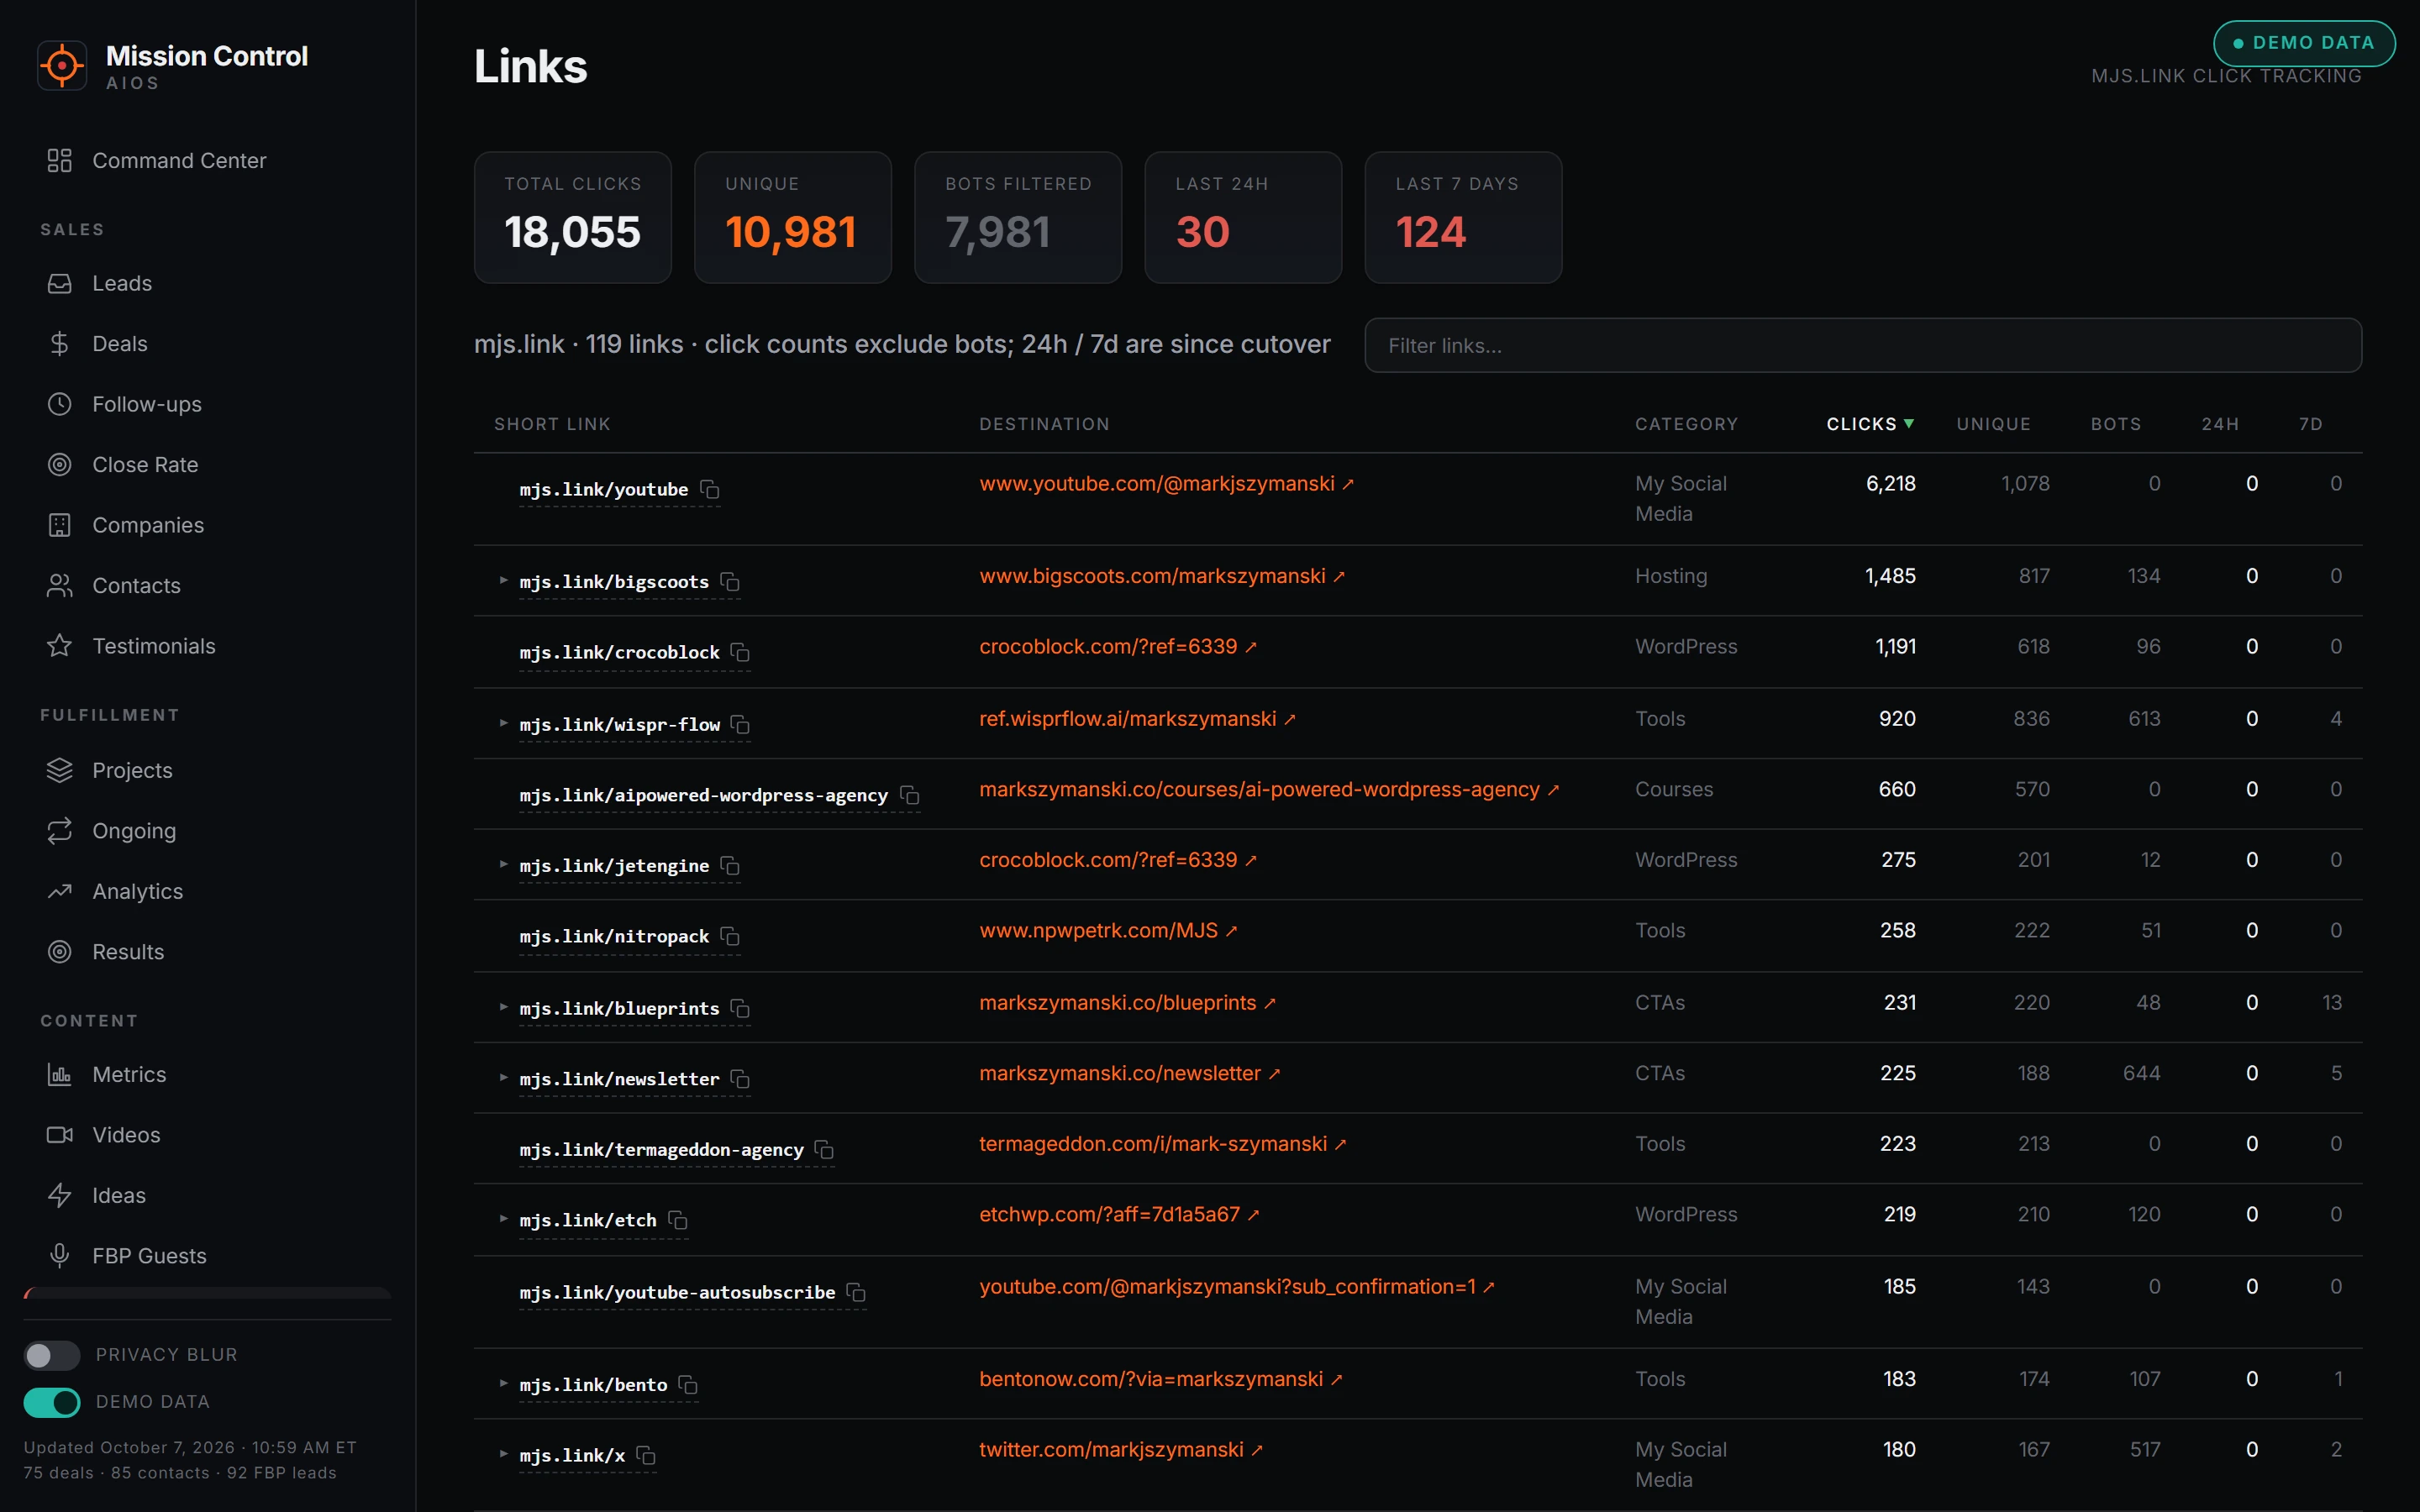Focus the Filter links search field
Image resolution: width=2420 pixels, height=1512 pixels.
pyautogui.click(x=1863, y=346)
